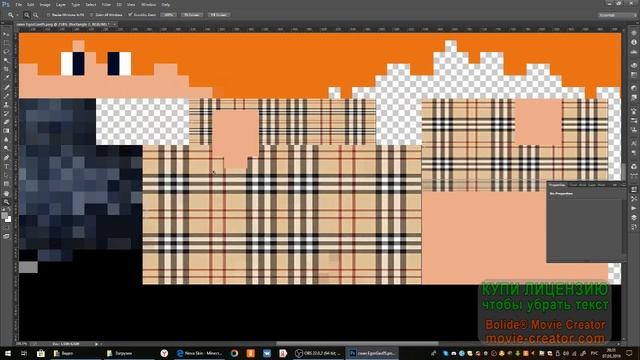
Task: Open the Image menu
Action: coord(45,4)
